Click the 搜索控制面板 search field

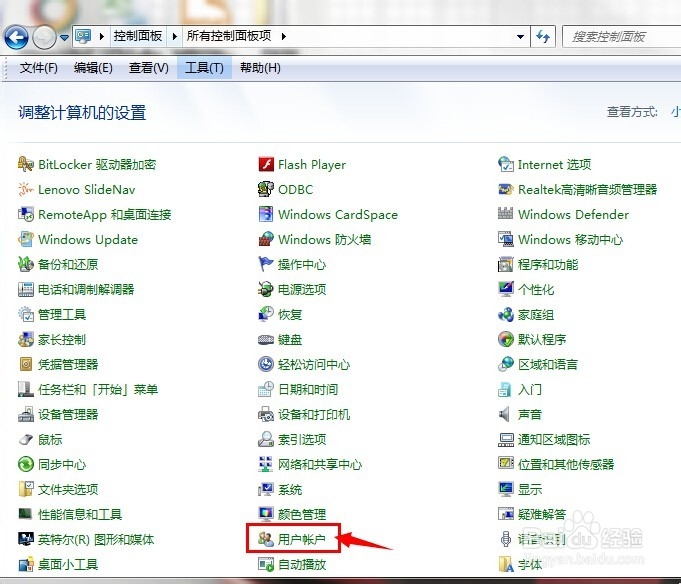(x=621, y=36)
